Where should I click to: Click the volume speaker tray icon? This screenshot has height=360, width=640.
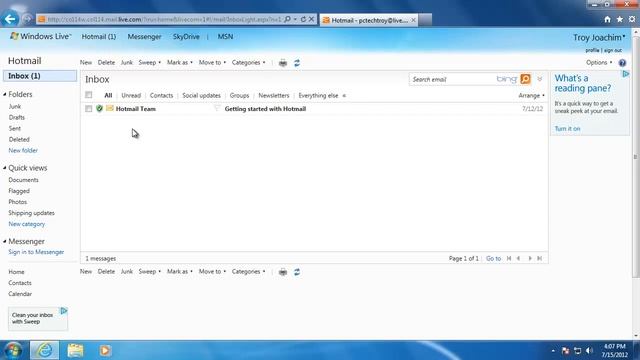point(589,351)
